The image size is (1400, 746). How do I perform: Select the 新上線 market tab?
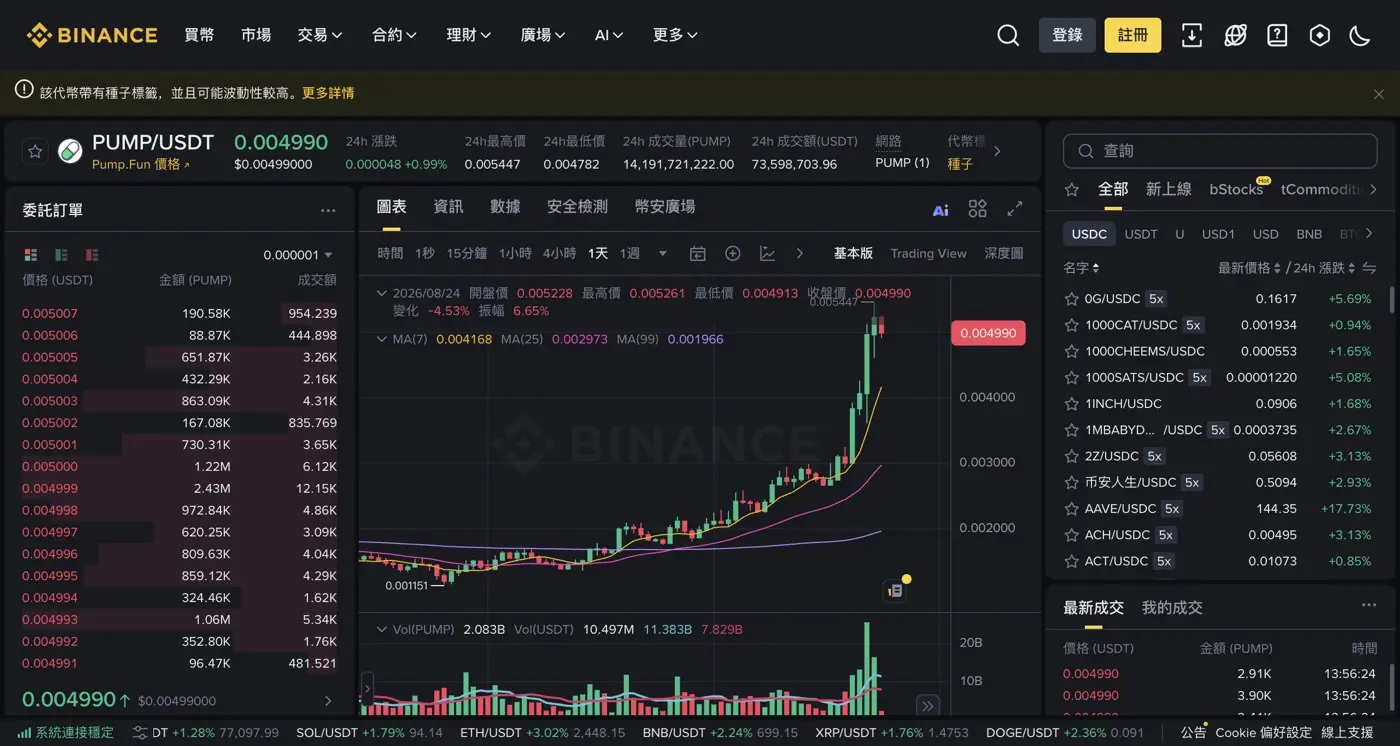click(x=1168, y=189)
